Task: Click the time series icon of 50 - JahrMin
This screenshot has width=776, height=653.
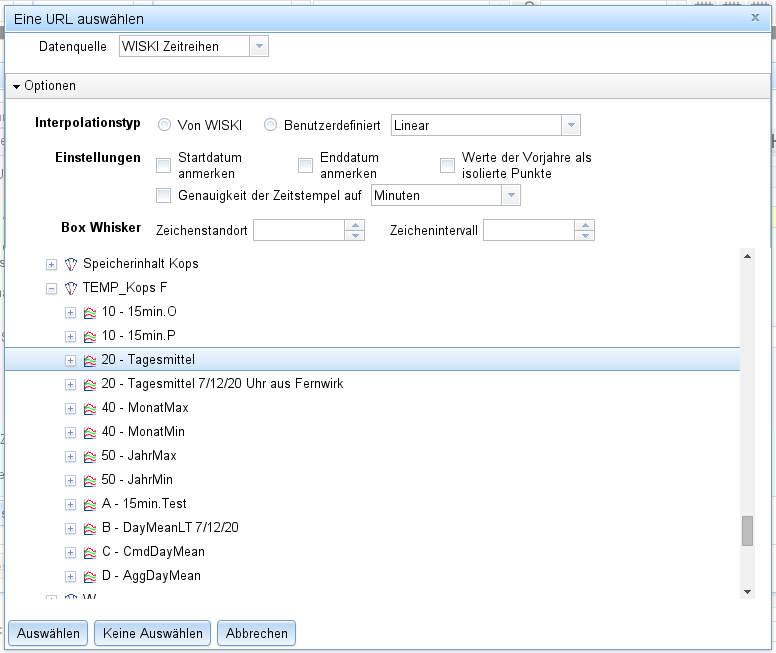Action: click(x=90, y=481)
